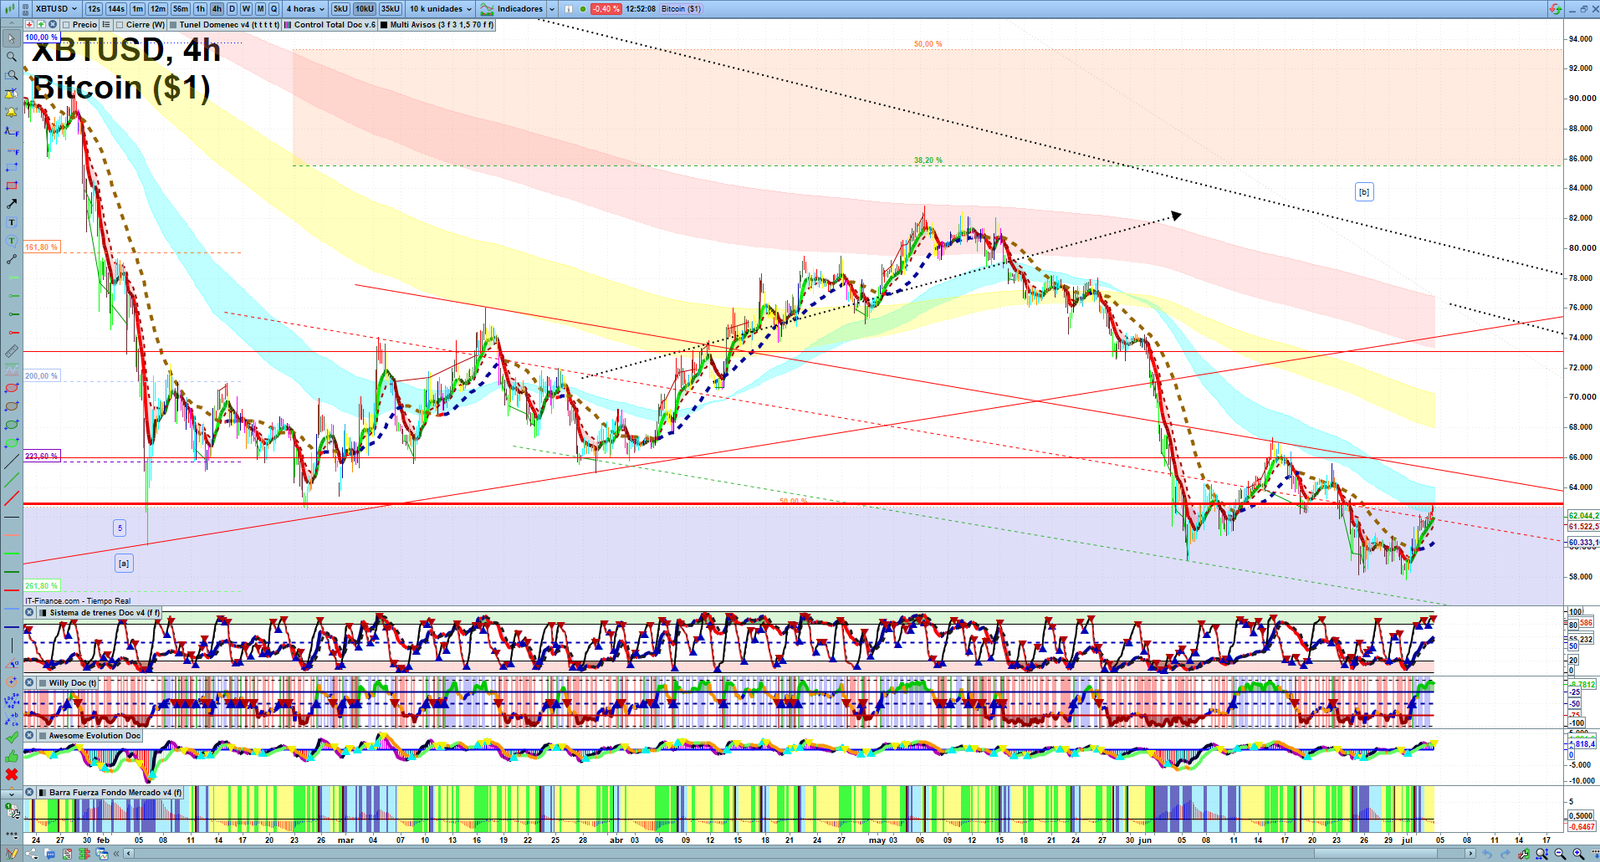Screen dimensions: 1600x862
Task: Toggle the Cierre (W) checkbox
Action: [120, 25]
